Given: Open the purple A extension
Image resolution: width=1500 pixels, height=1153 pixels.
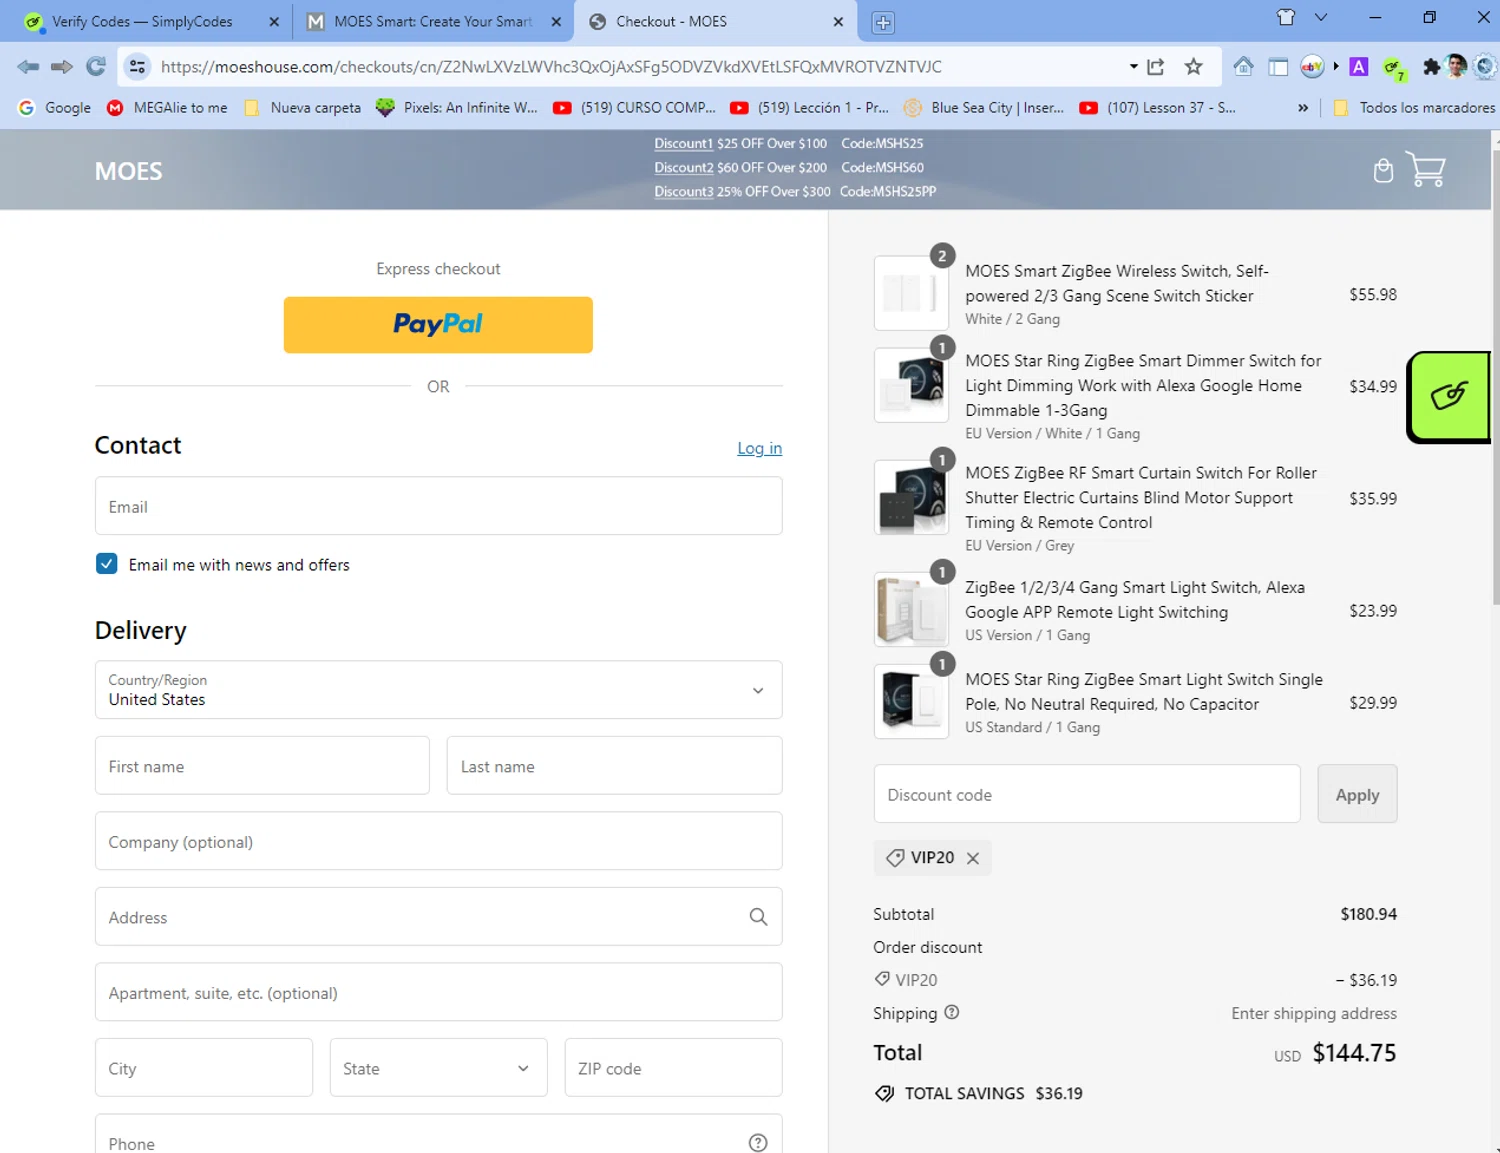Looking at the screenshot, I should (x=1359, y=67).
